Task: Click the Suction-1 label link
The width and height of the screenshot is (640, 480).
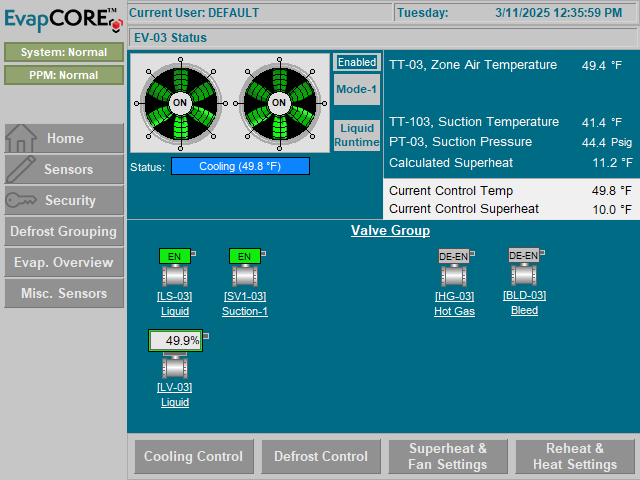Action: 245,311
